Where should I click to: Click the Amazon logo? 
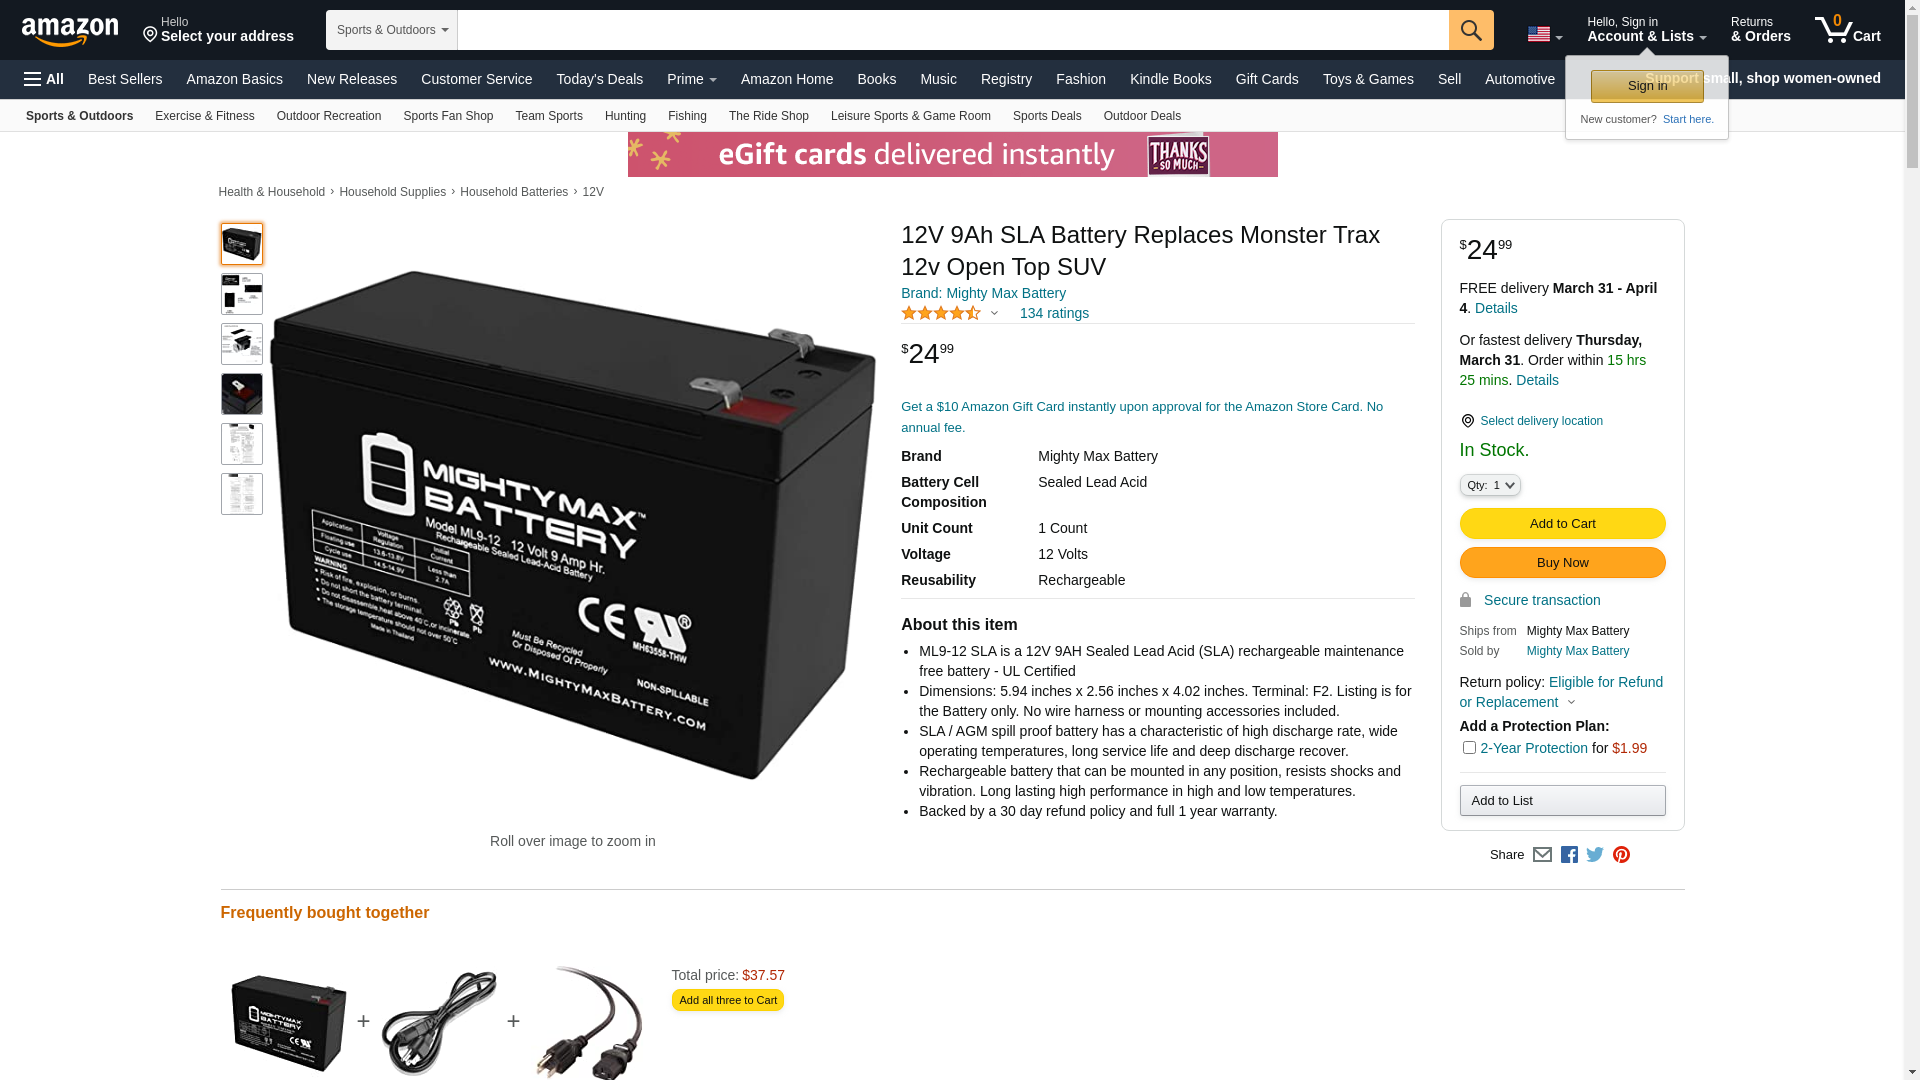[x=70, y=31]
